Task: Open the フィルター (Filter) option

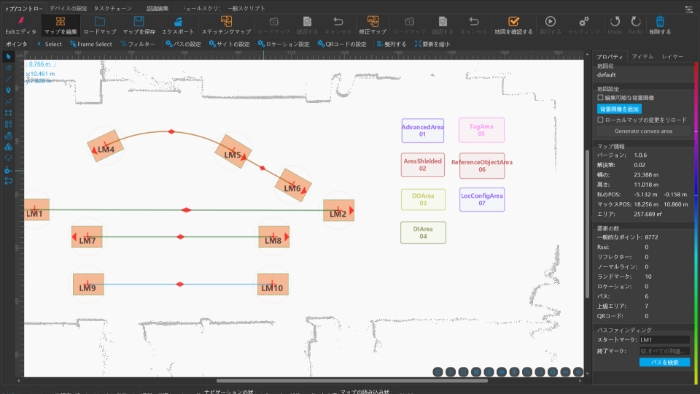Action: point(137,44)
